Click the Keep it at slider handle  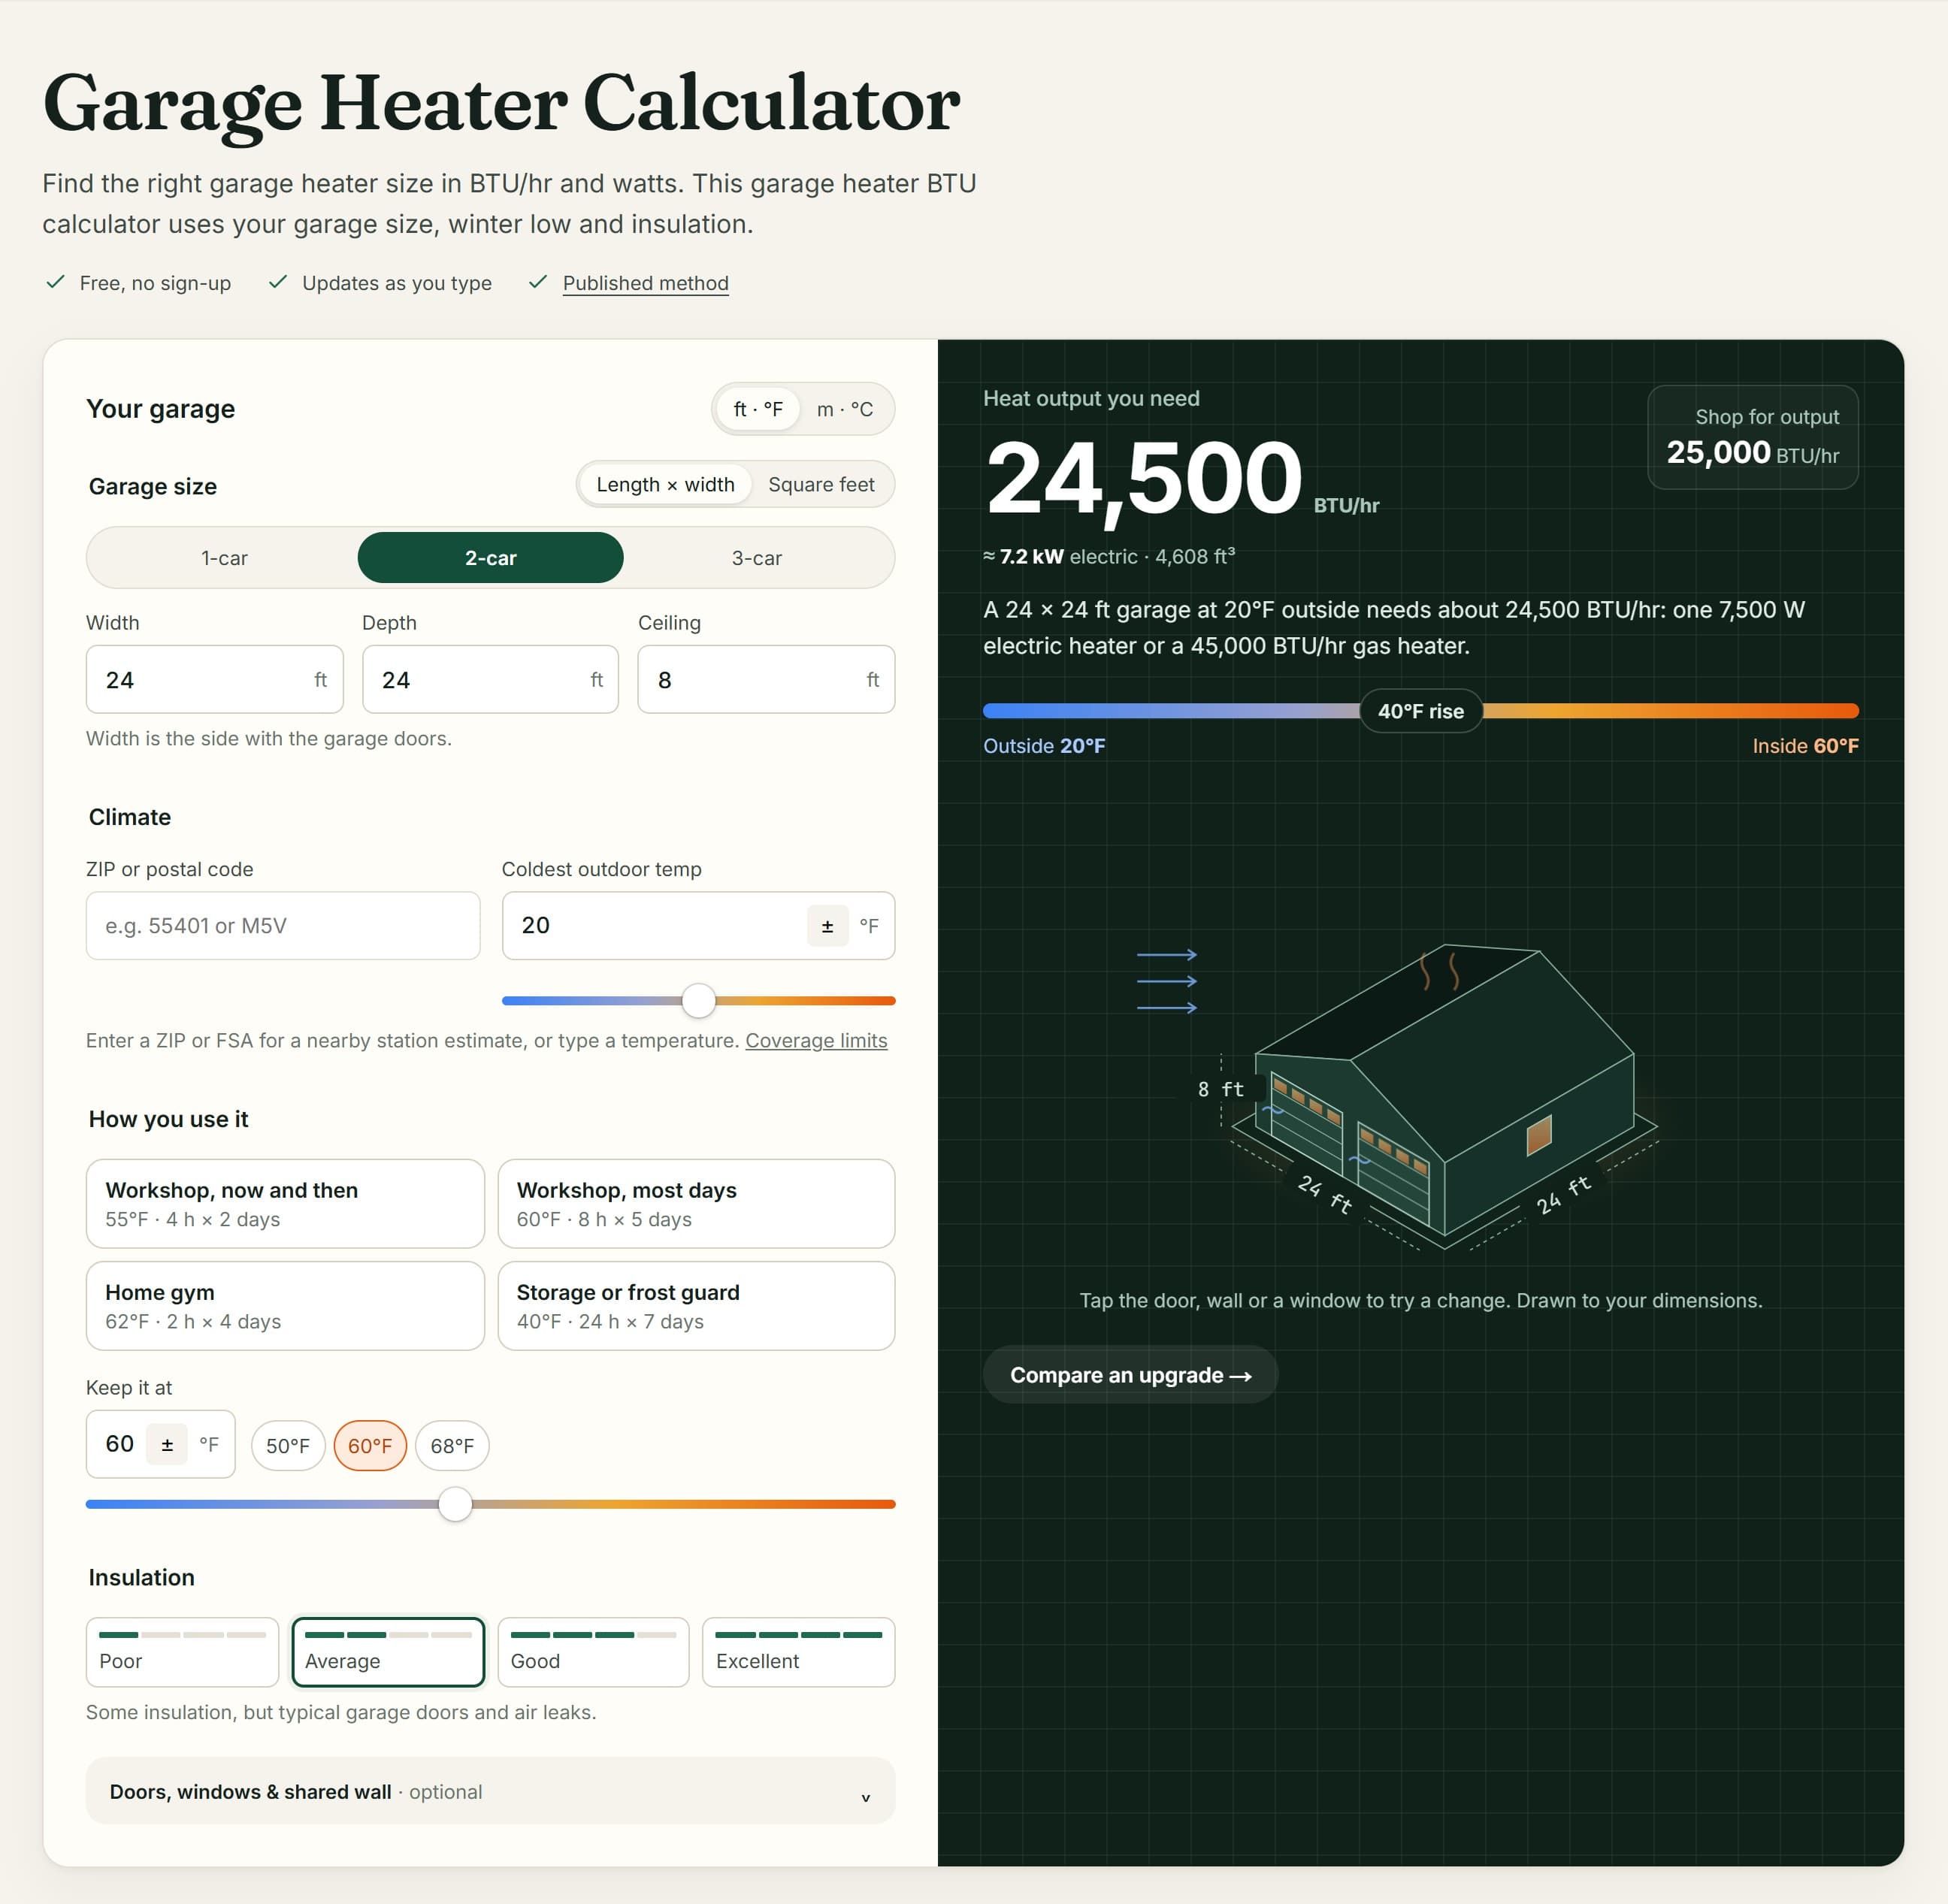(455, 1504)
